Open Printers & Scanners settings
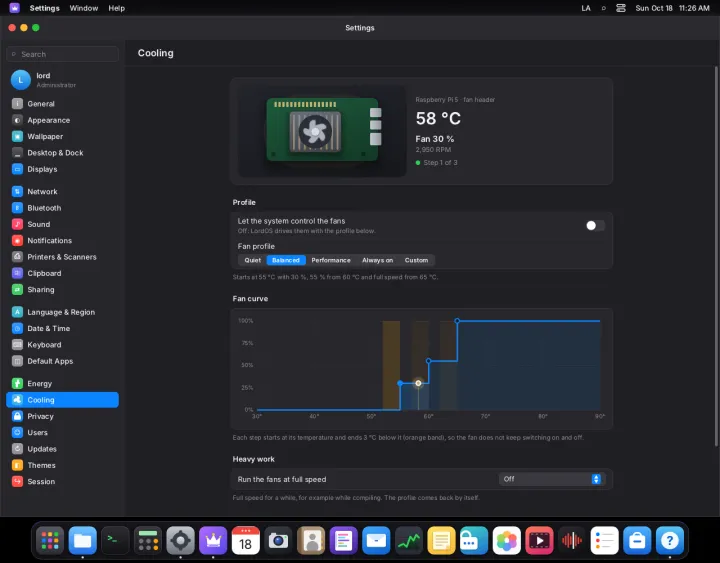 click(62, 257)
